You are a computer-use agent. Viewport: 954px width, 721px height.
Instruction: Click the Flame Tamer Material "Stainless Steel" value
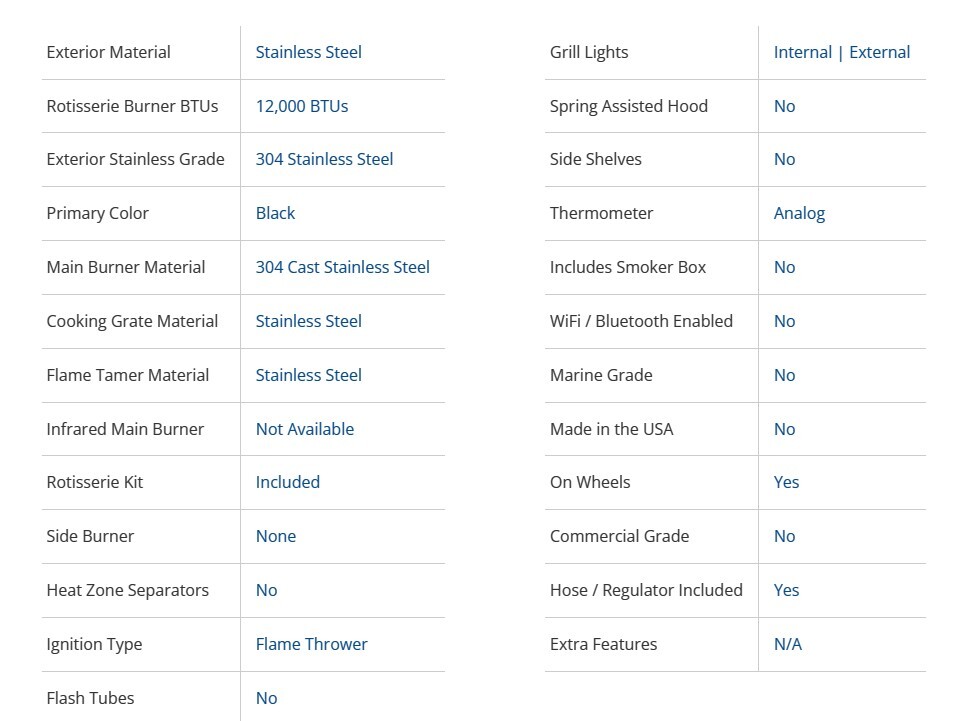pyautogui.click(x=308, y=375)
